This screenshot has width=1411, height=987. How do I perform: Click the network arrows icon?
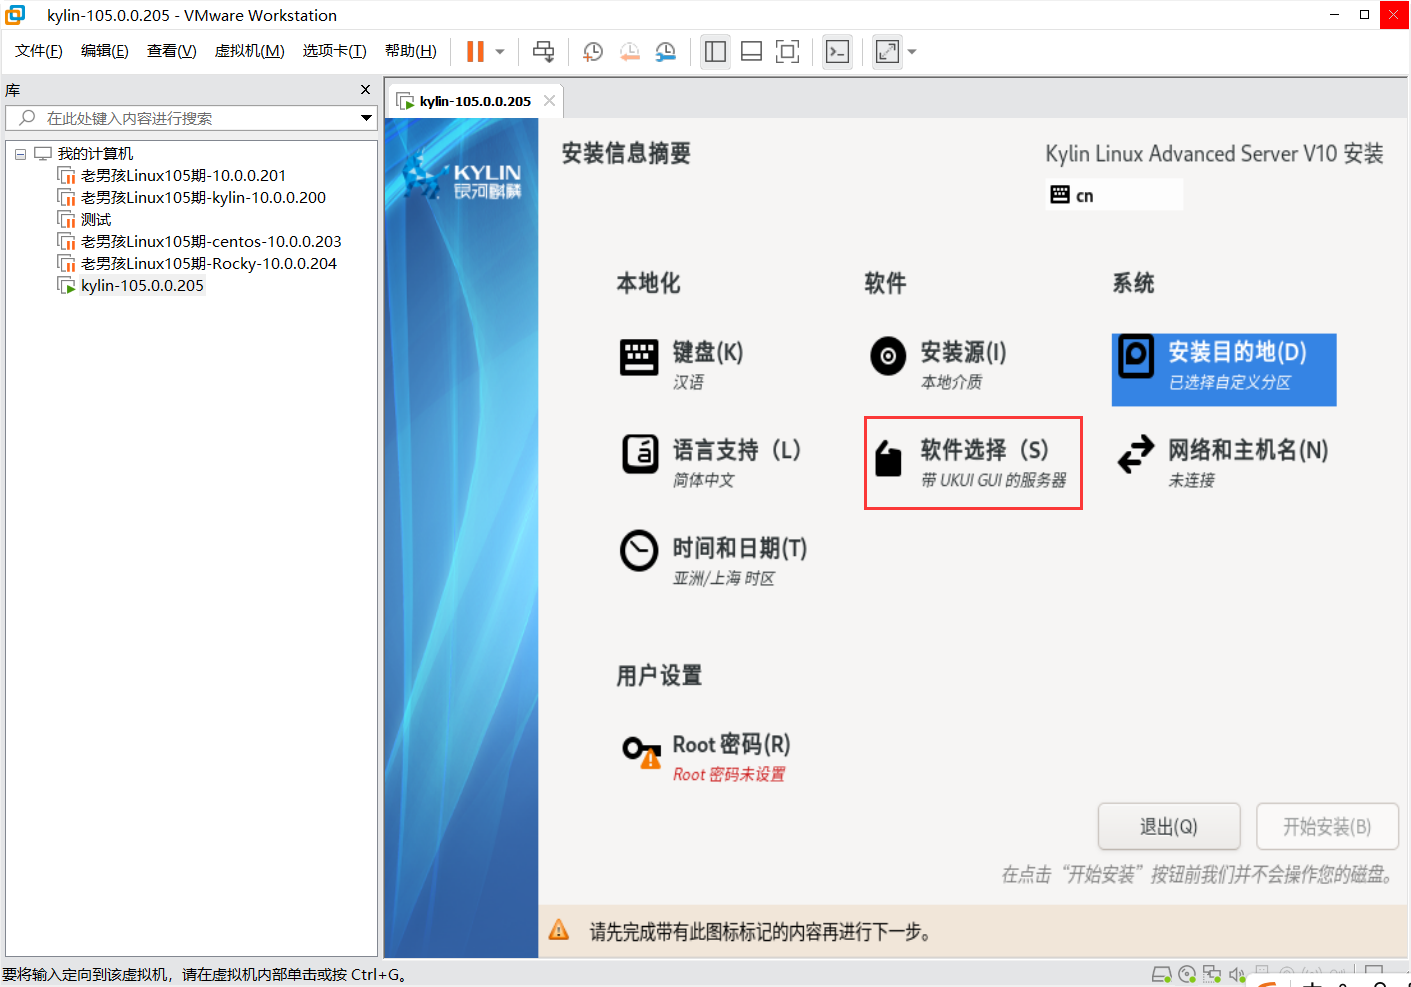tap(1136, 454)
